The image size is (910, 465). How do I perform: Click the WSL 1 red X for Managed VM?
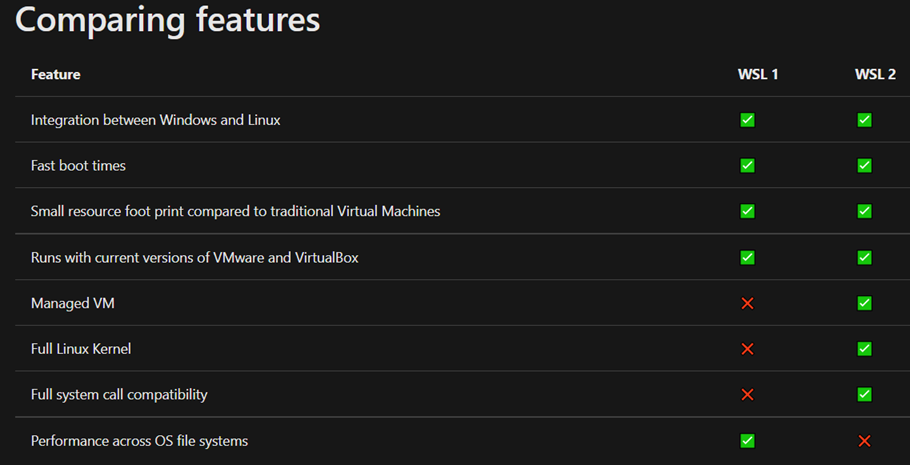click(x=748, y=303)
